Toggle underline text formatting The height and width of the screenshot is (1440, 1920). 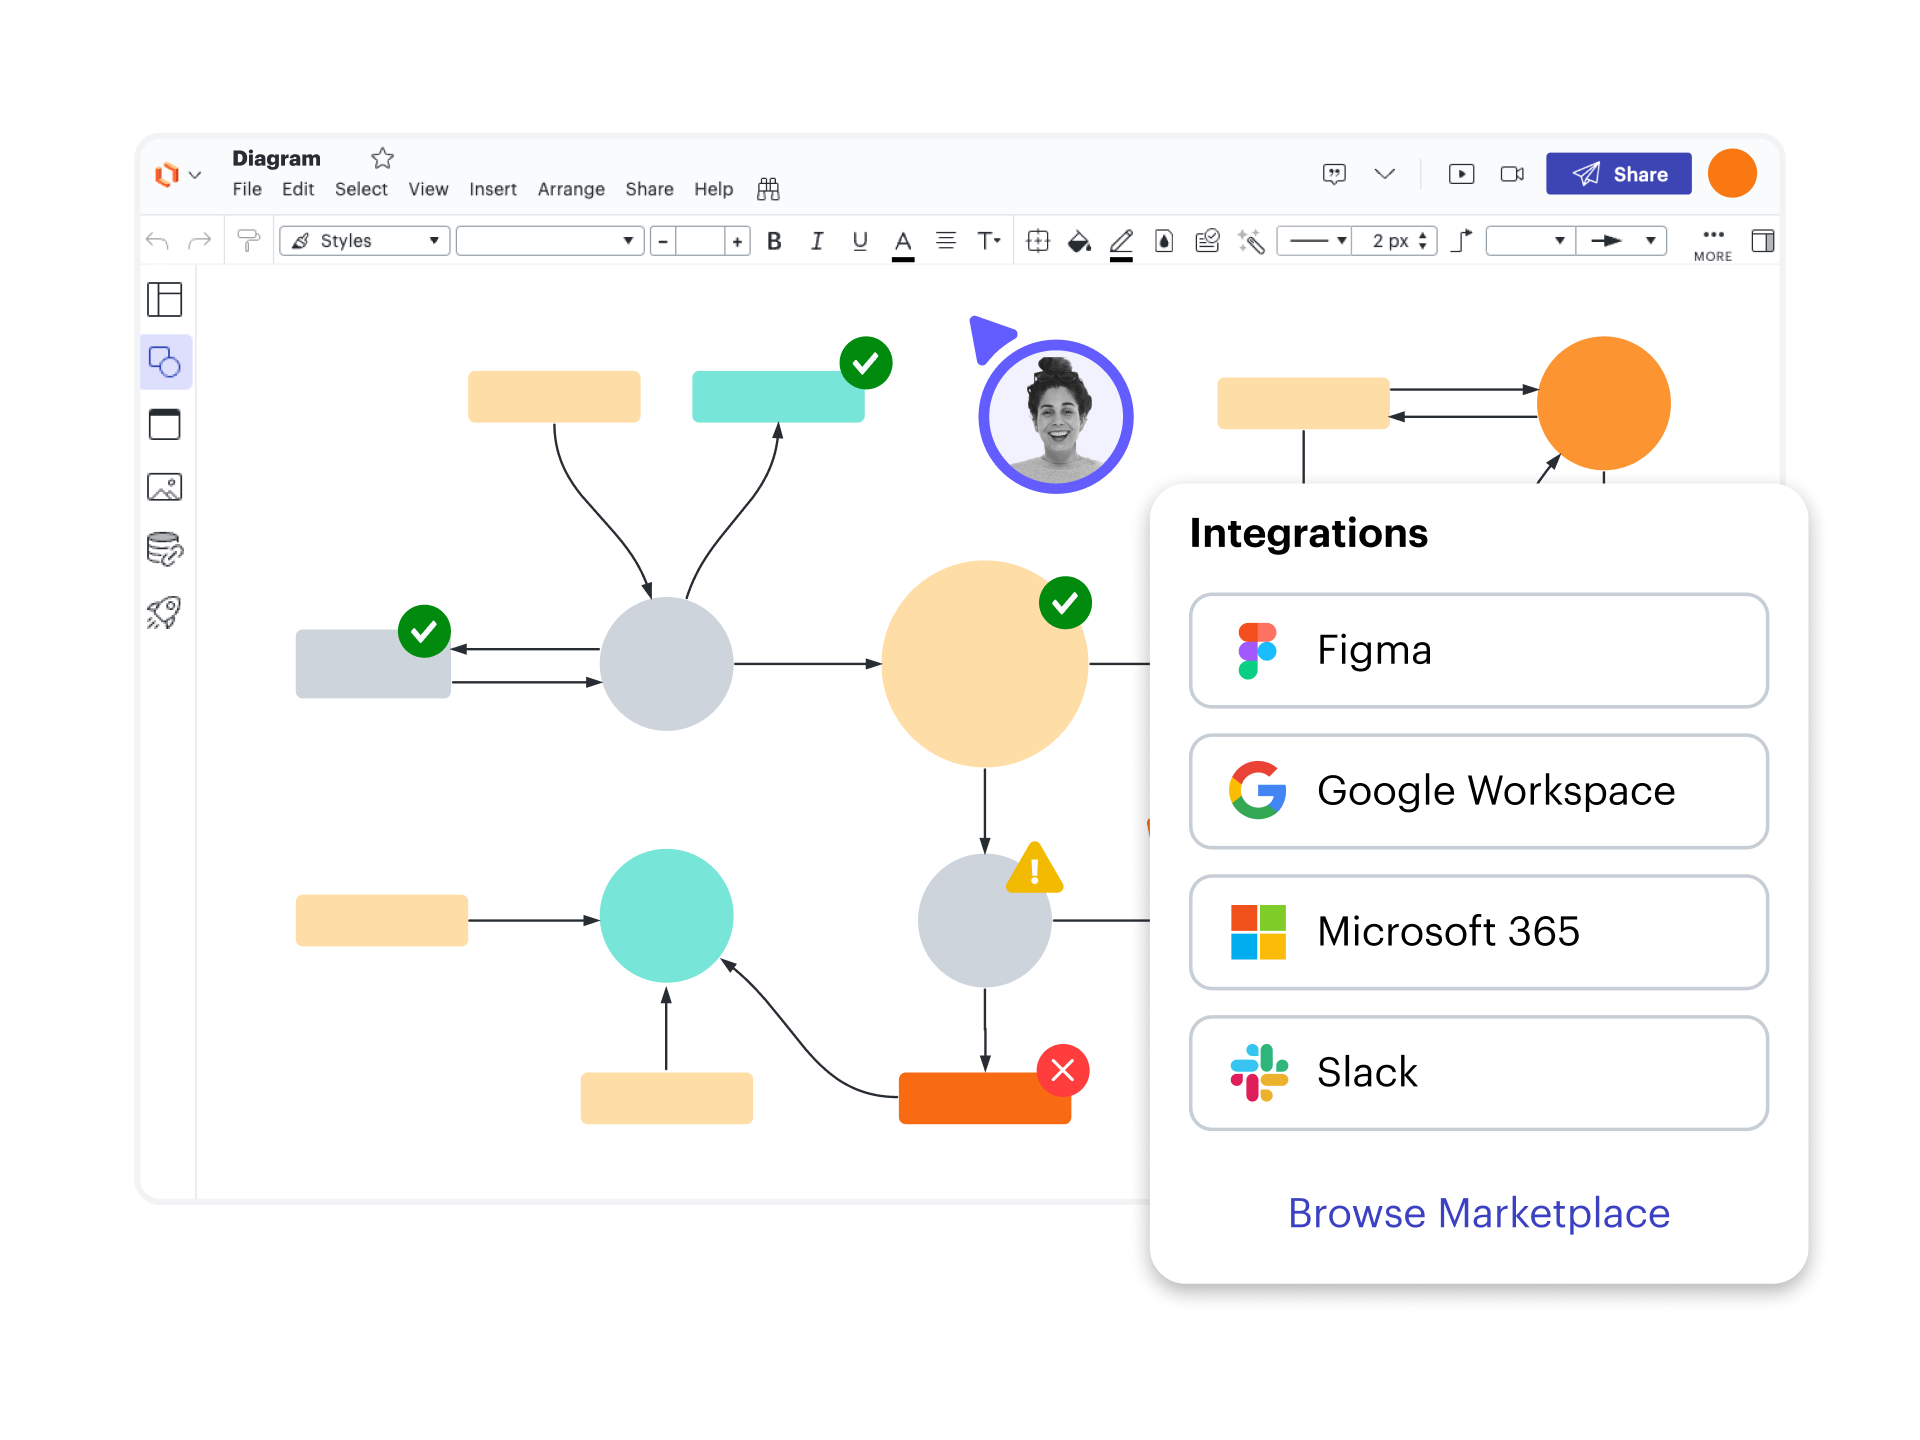coord(860,241)
